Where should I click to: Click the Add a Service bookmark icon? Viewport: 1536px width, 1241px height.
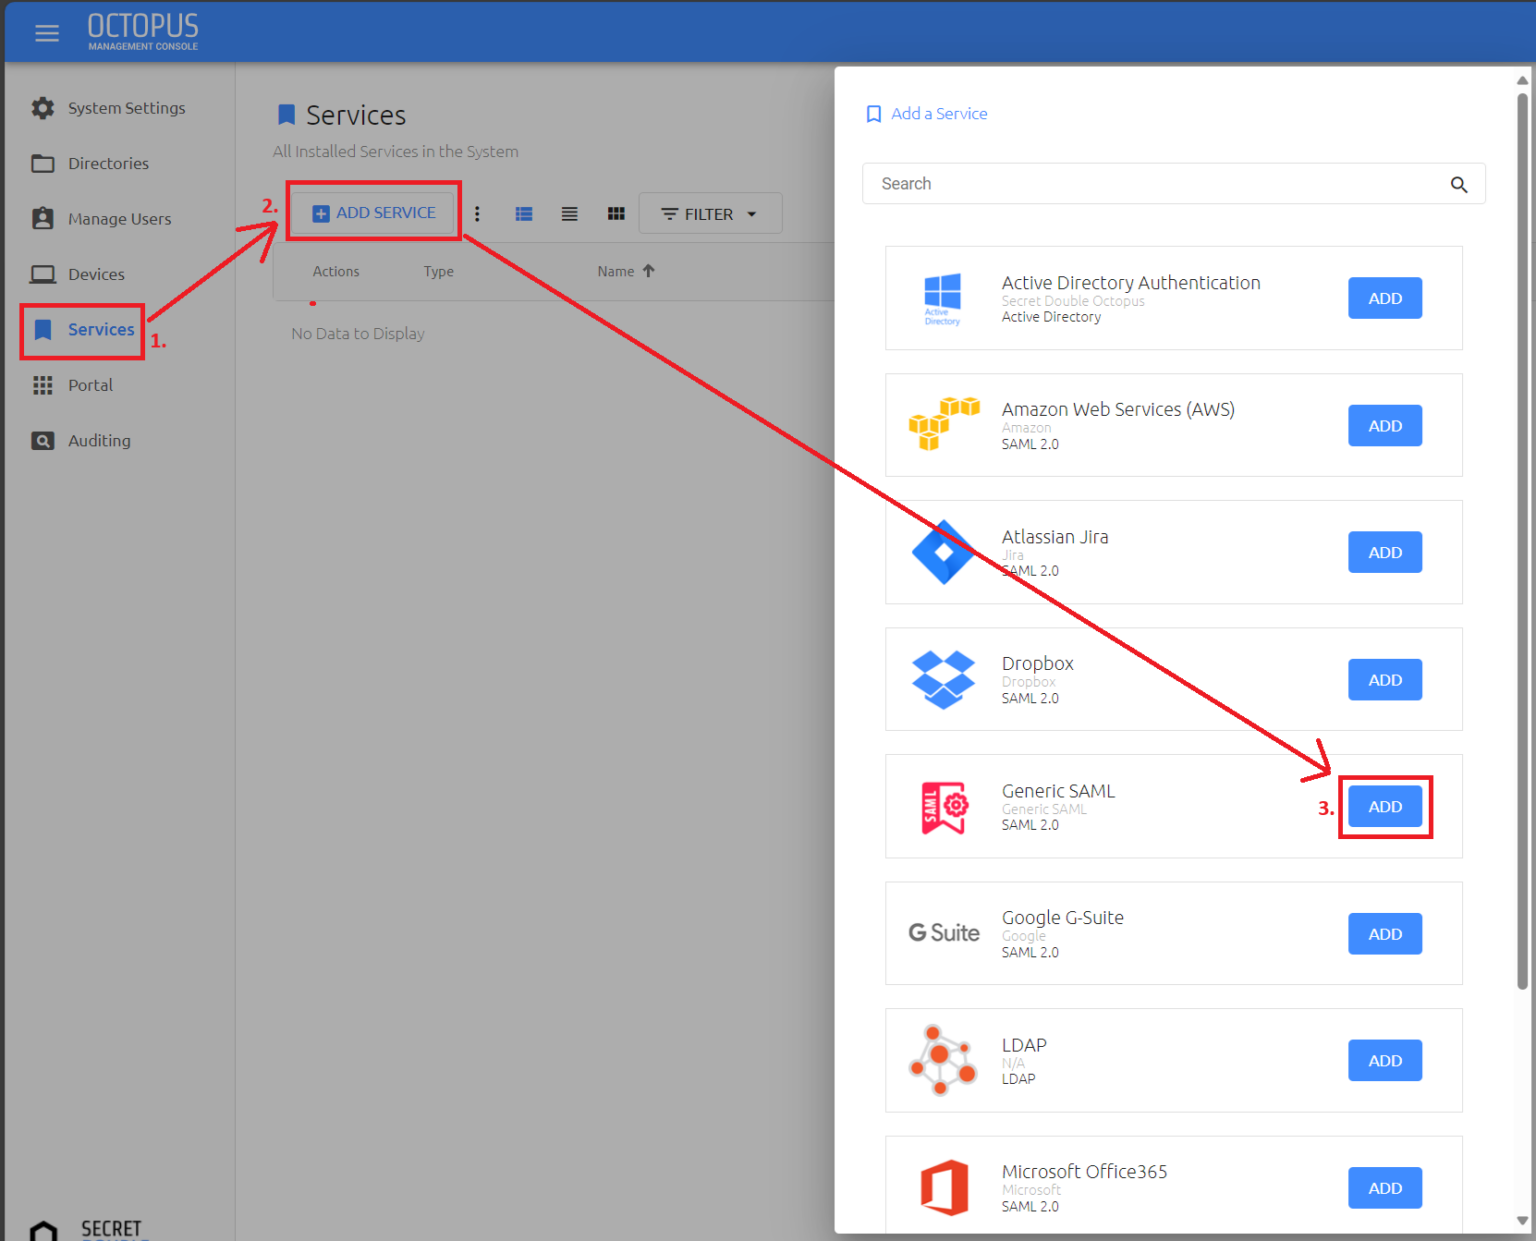[873, 113]
